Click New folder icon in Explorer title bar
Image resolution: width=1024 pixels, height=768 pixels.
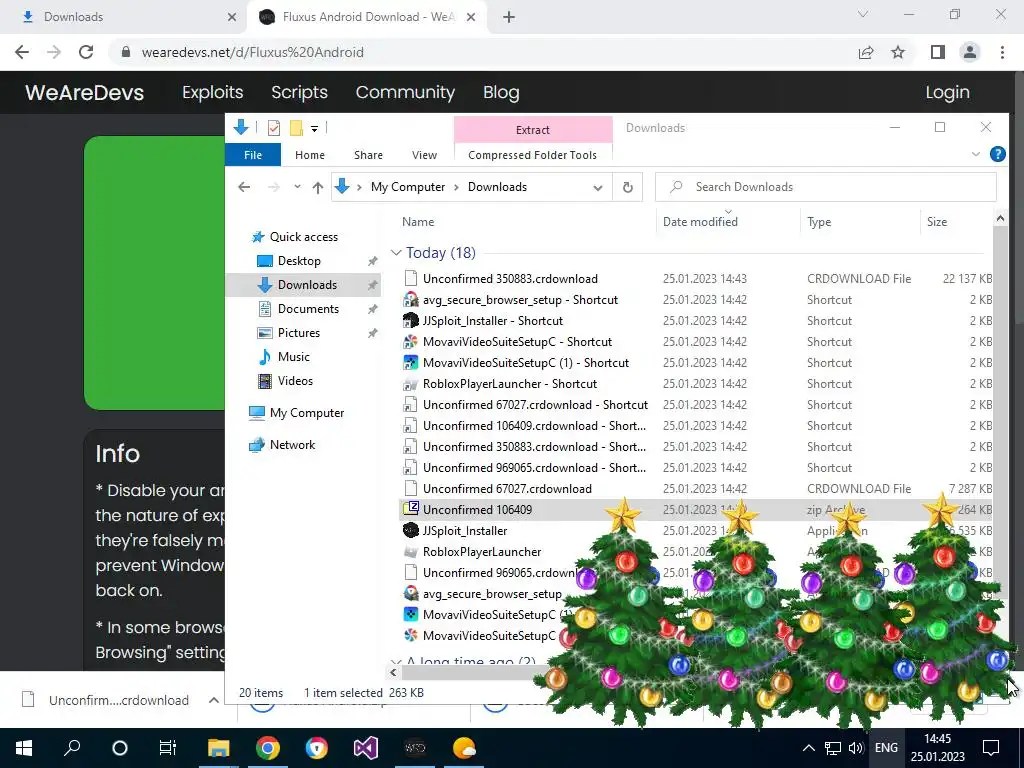point(296,128)
